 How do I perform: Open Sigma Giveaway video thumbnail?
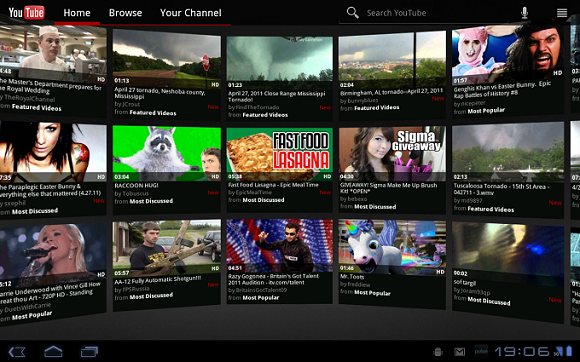pos(392,153)
